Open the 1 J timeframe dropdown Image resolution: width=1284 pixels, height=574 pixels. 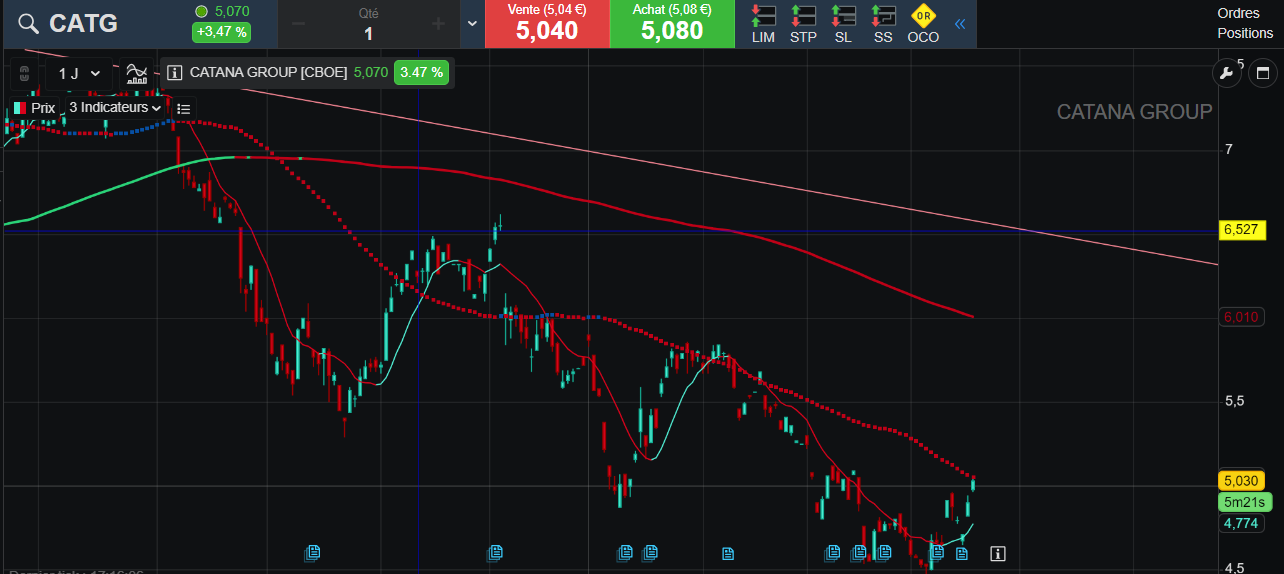80,73
